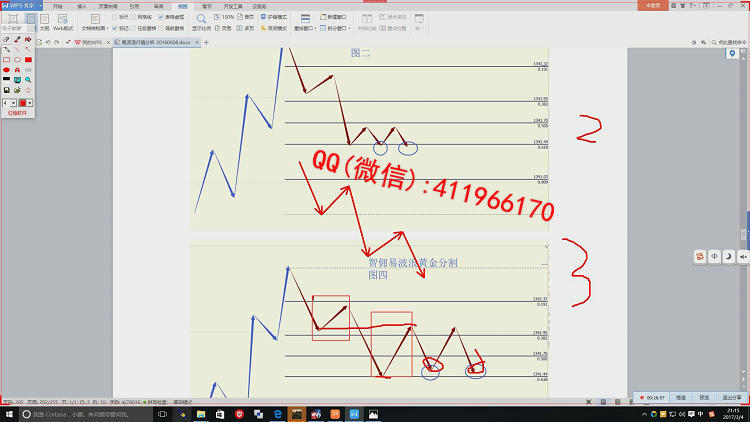Pick the magnifier tool in annotation palette
The width and height of the screenshot is (750, 422).
[x=28, y=79]
